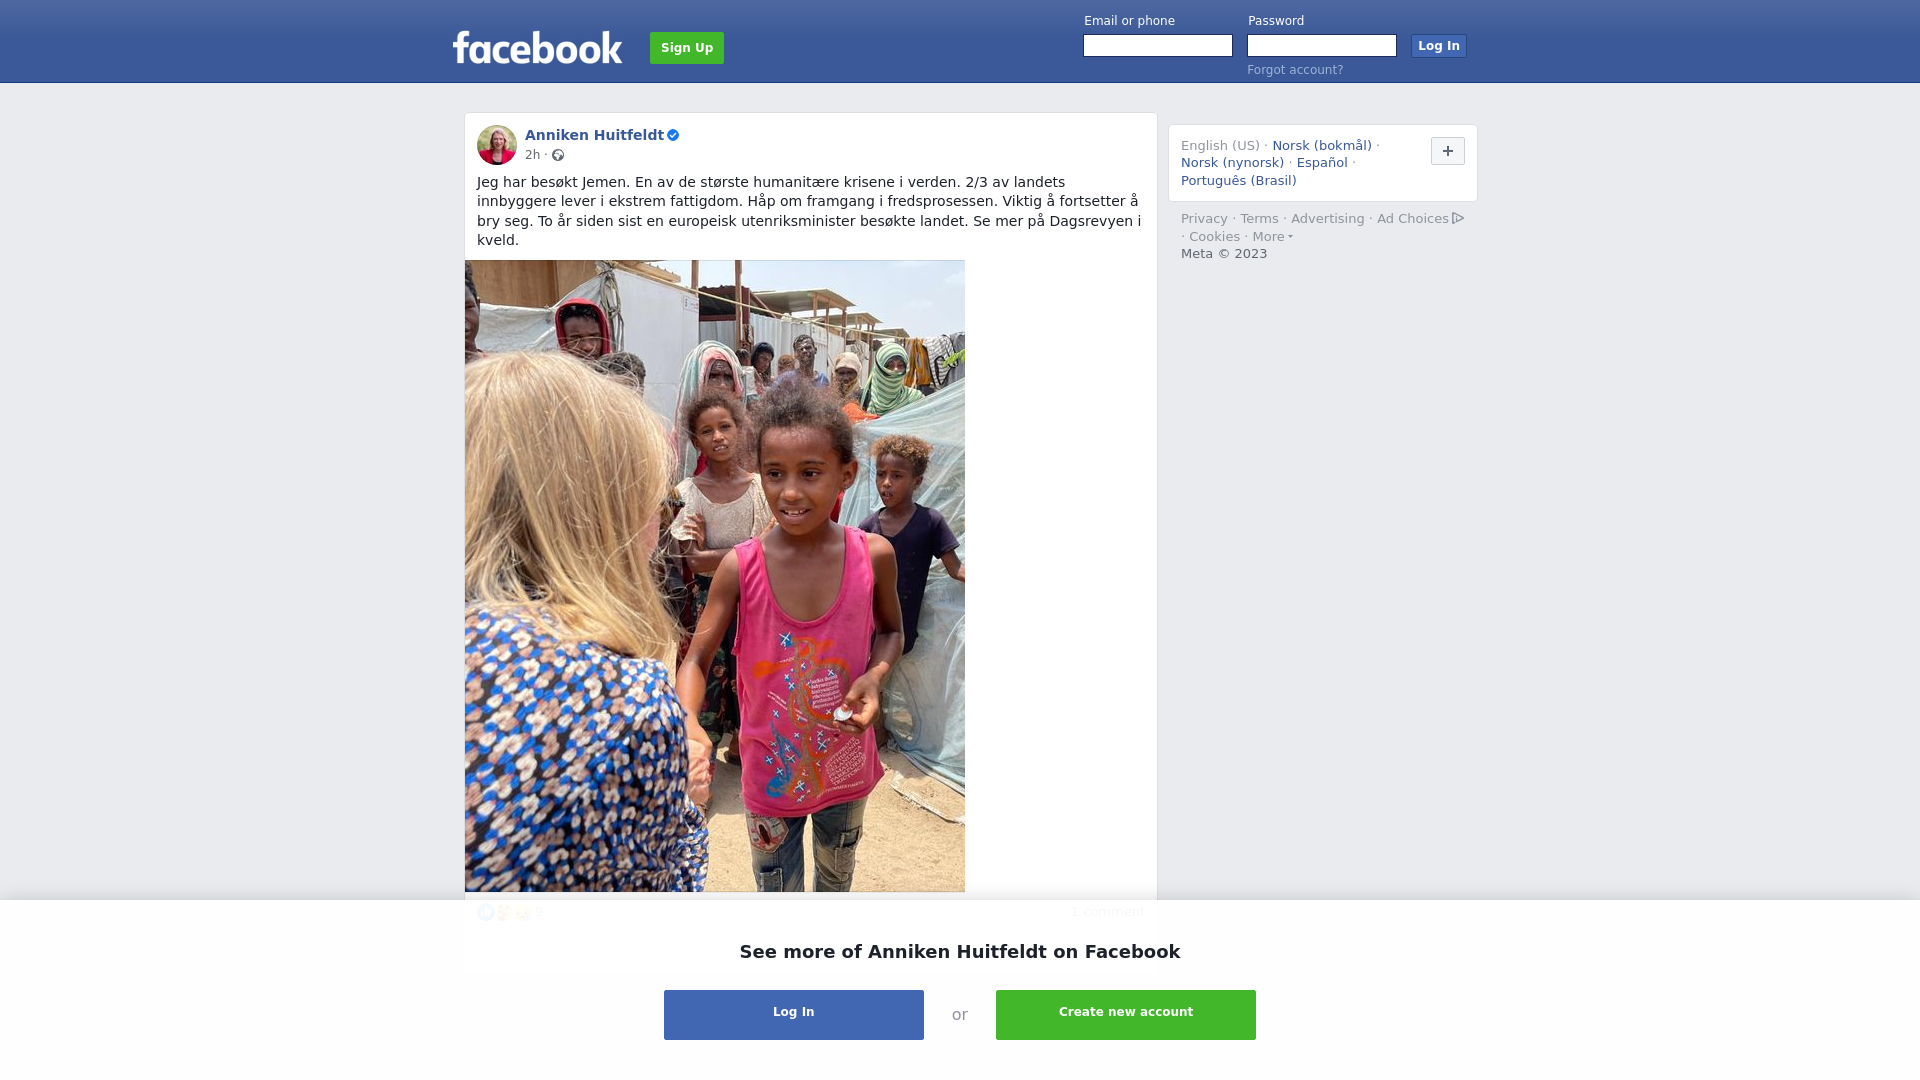This screenshot has height=1080, width=1920.
Task: Open the Privacy footer link
Action: [x=1204, y=219]
